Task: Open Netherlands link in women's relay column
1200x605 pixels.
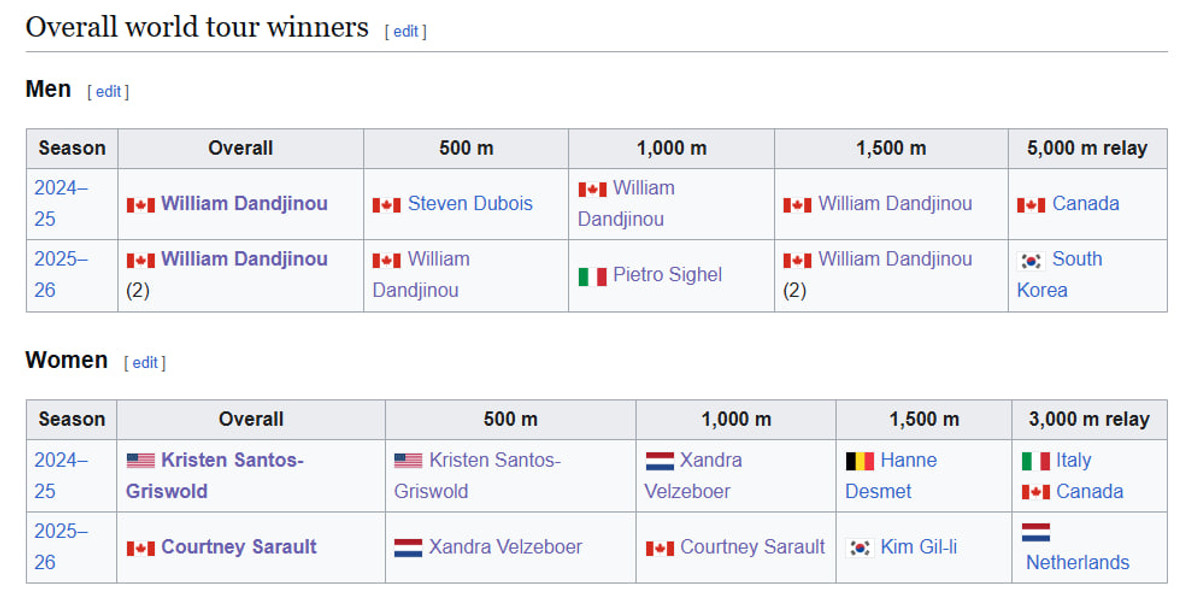Action: [x=1077, y=563]
